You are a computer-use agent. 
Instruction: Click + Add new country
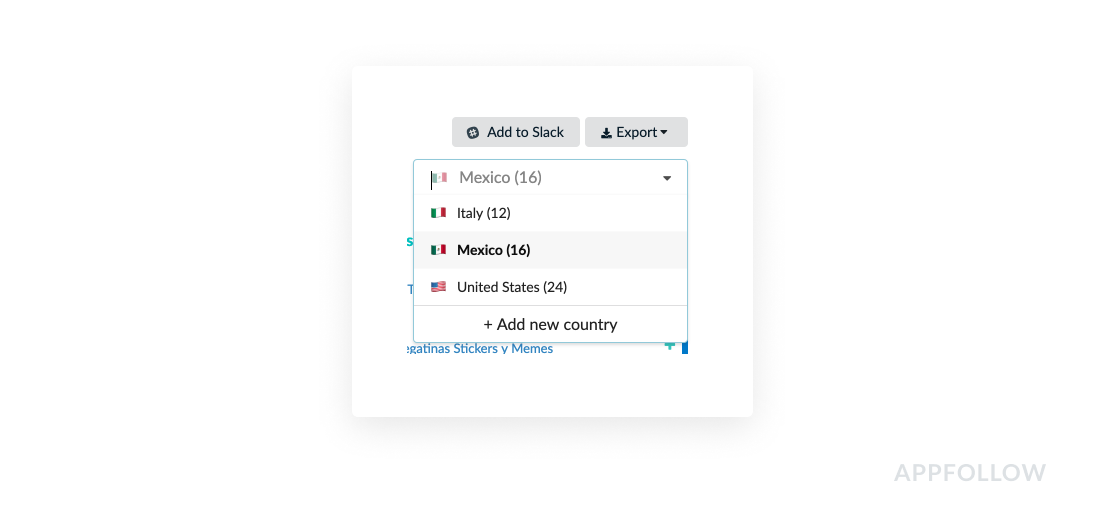(x=550, y=324)
